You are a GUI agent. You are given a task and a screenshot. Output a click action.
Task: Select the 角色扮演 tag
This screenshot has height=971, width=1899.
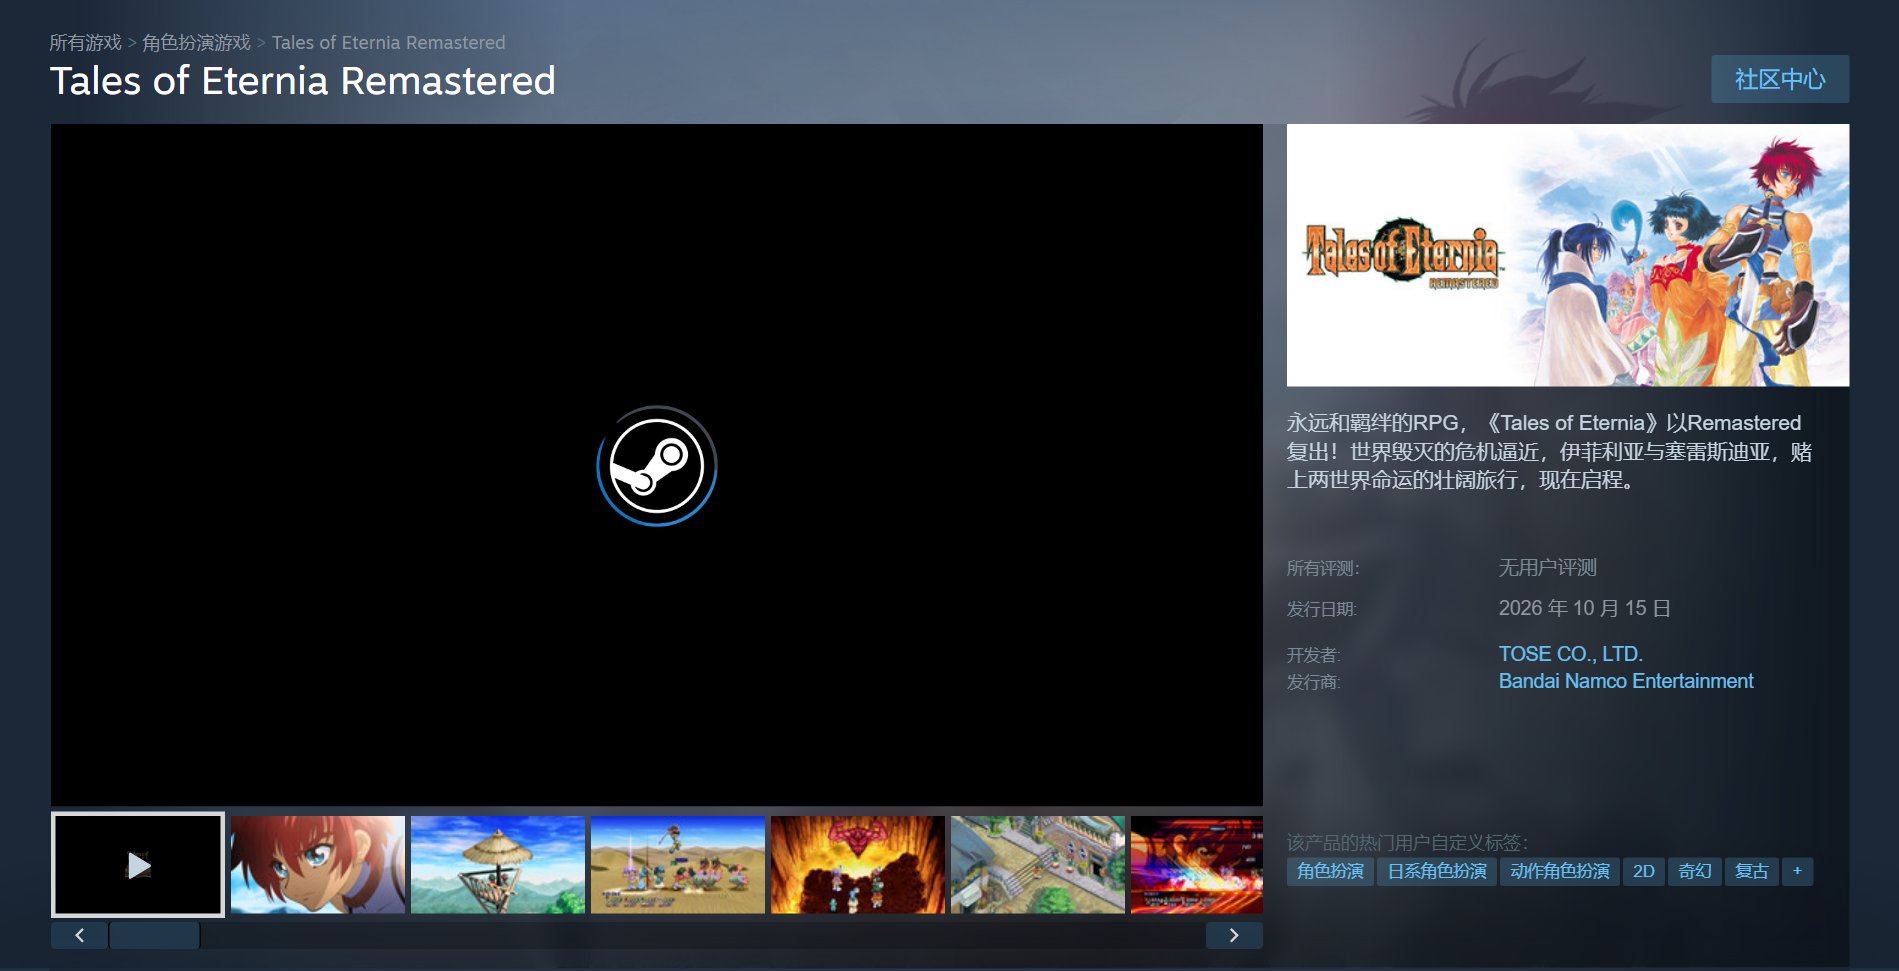click(x=1330, y=871)
